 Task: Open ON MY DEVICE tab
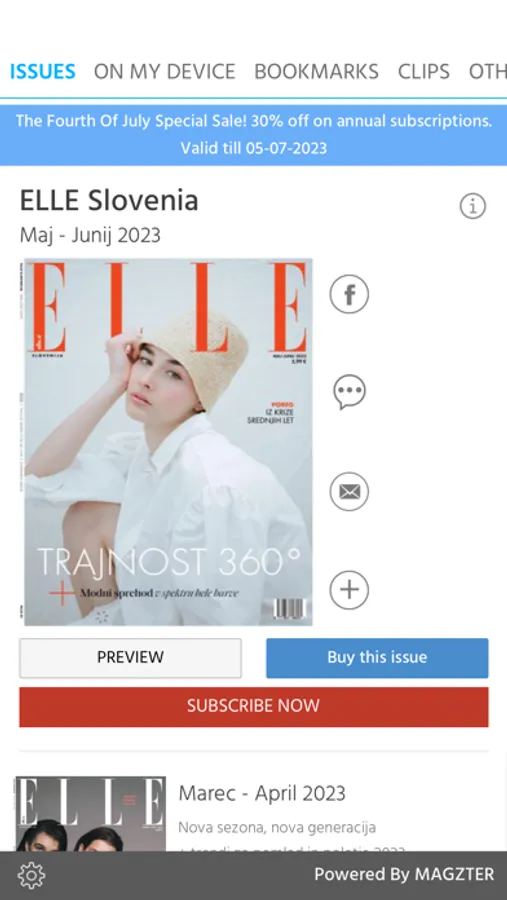pos(165,72)
